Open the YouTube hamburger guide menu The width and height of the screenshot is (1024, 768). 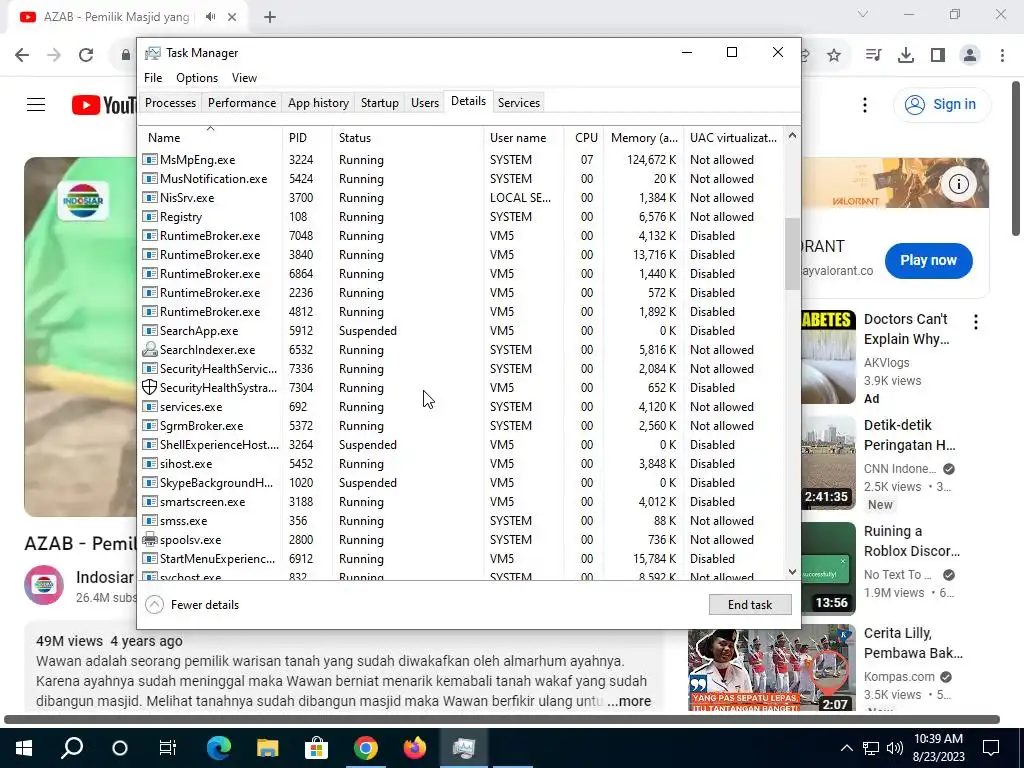(x=36, y=104)
